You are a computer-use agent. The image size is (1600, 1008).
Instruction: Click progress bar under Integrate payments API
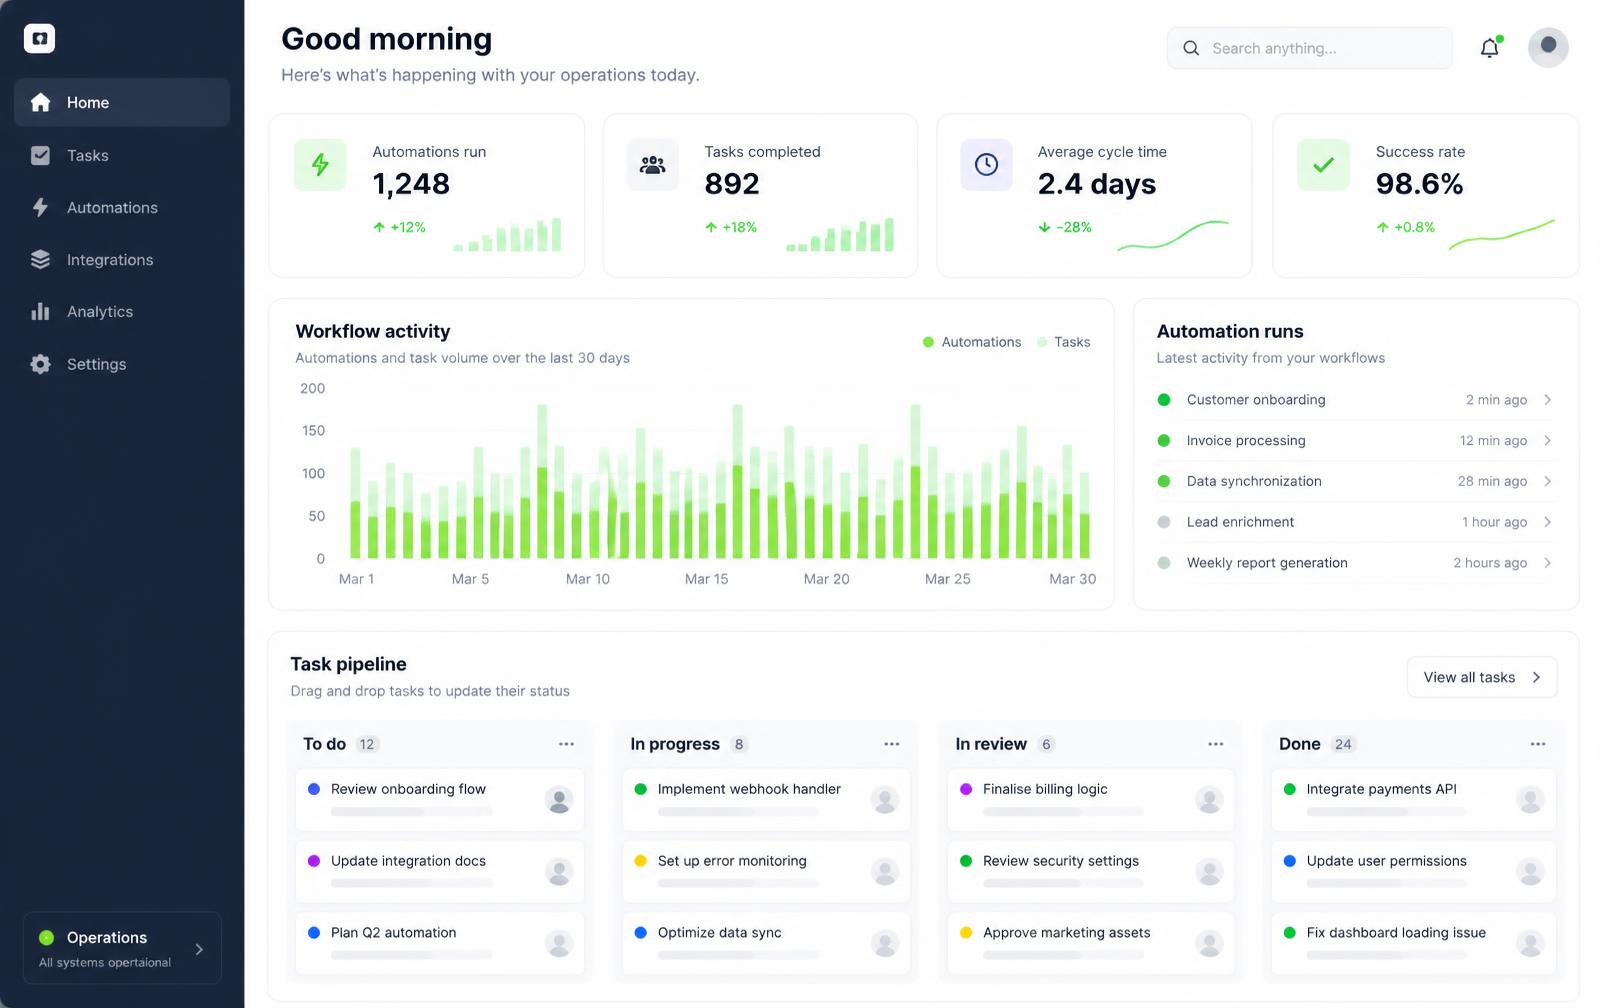click(x=1387, y=812)
